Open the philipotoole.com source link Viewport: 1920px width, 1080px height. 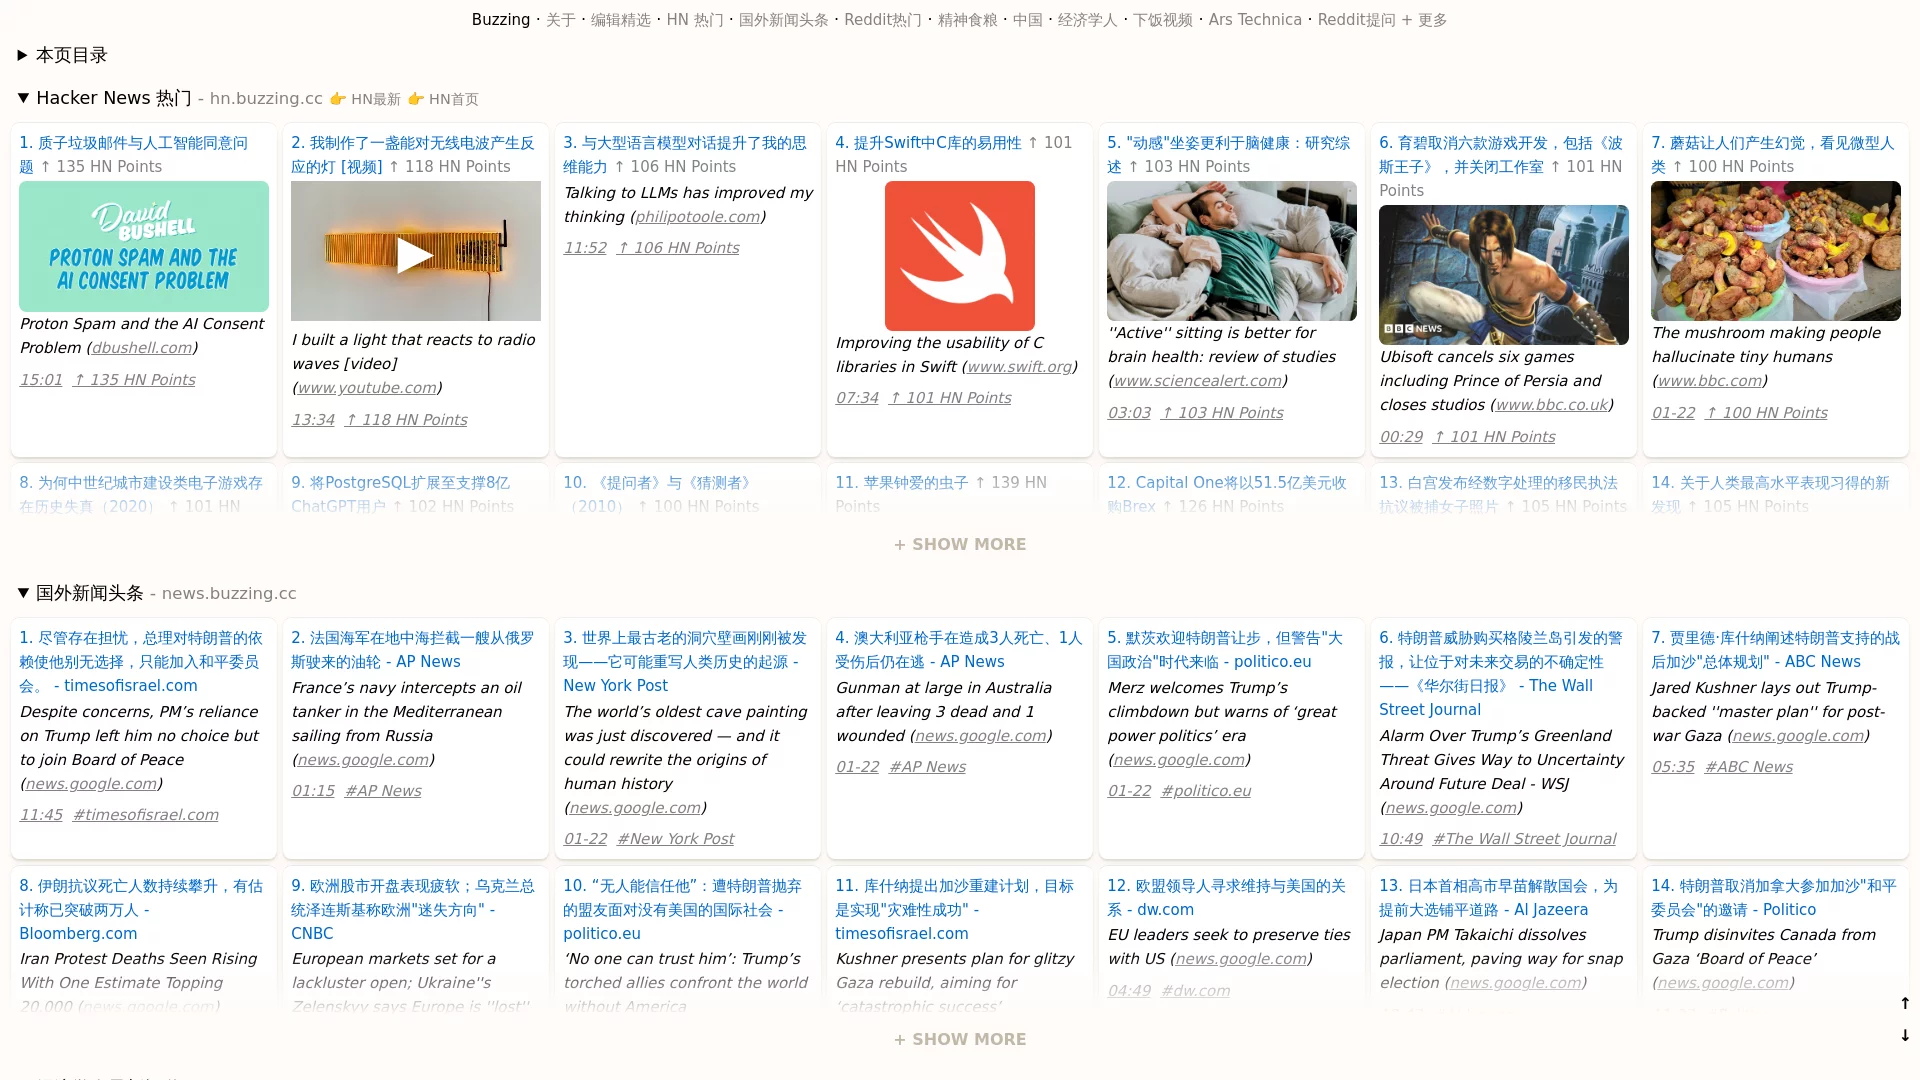pos(697,217)
